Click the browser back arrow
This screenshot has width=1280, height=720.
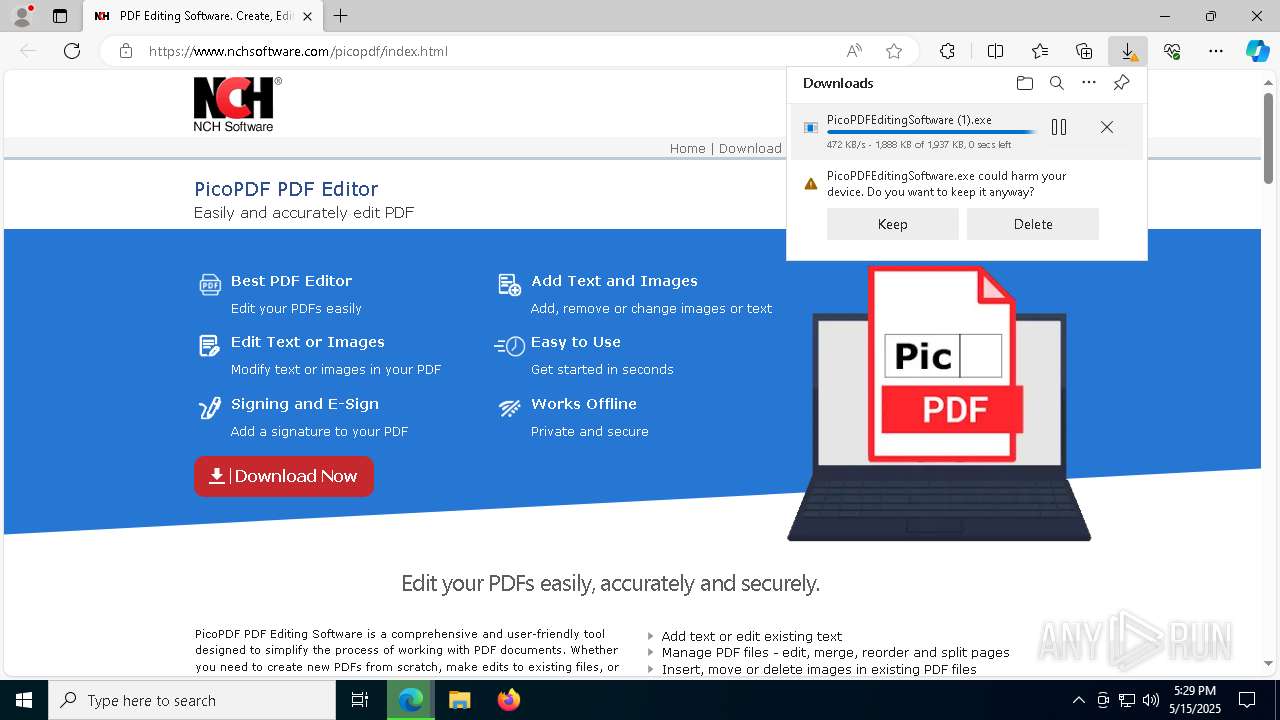coord(28,51)
